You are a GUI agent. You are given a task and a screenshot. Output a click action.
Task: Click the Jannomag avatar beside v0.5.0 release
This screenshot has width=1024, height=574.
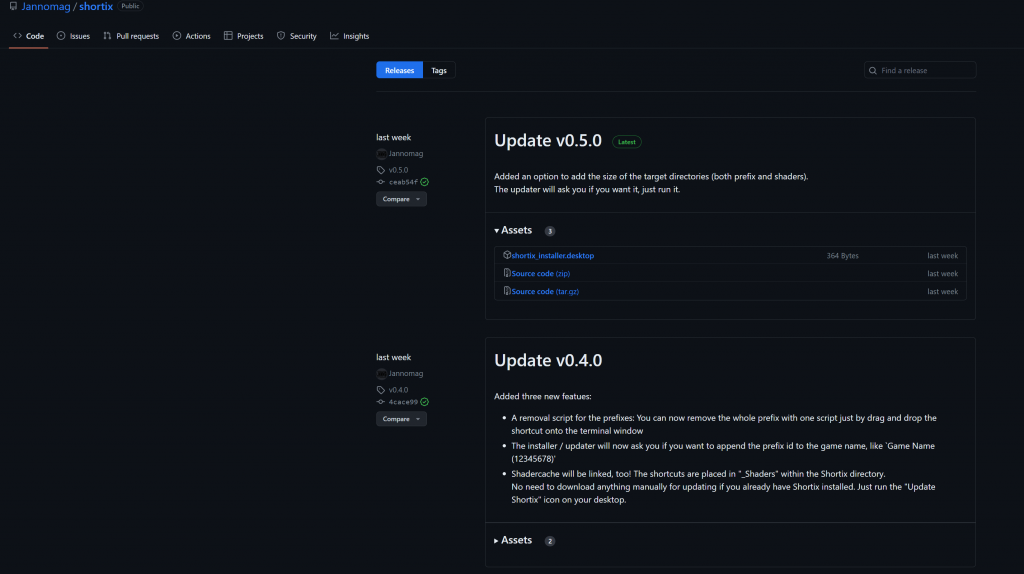click(381, 153)
